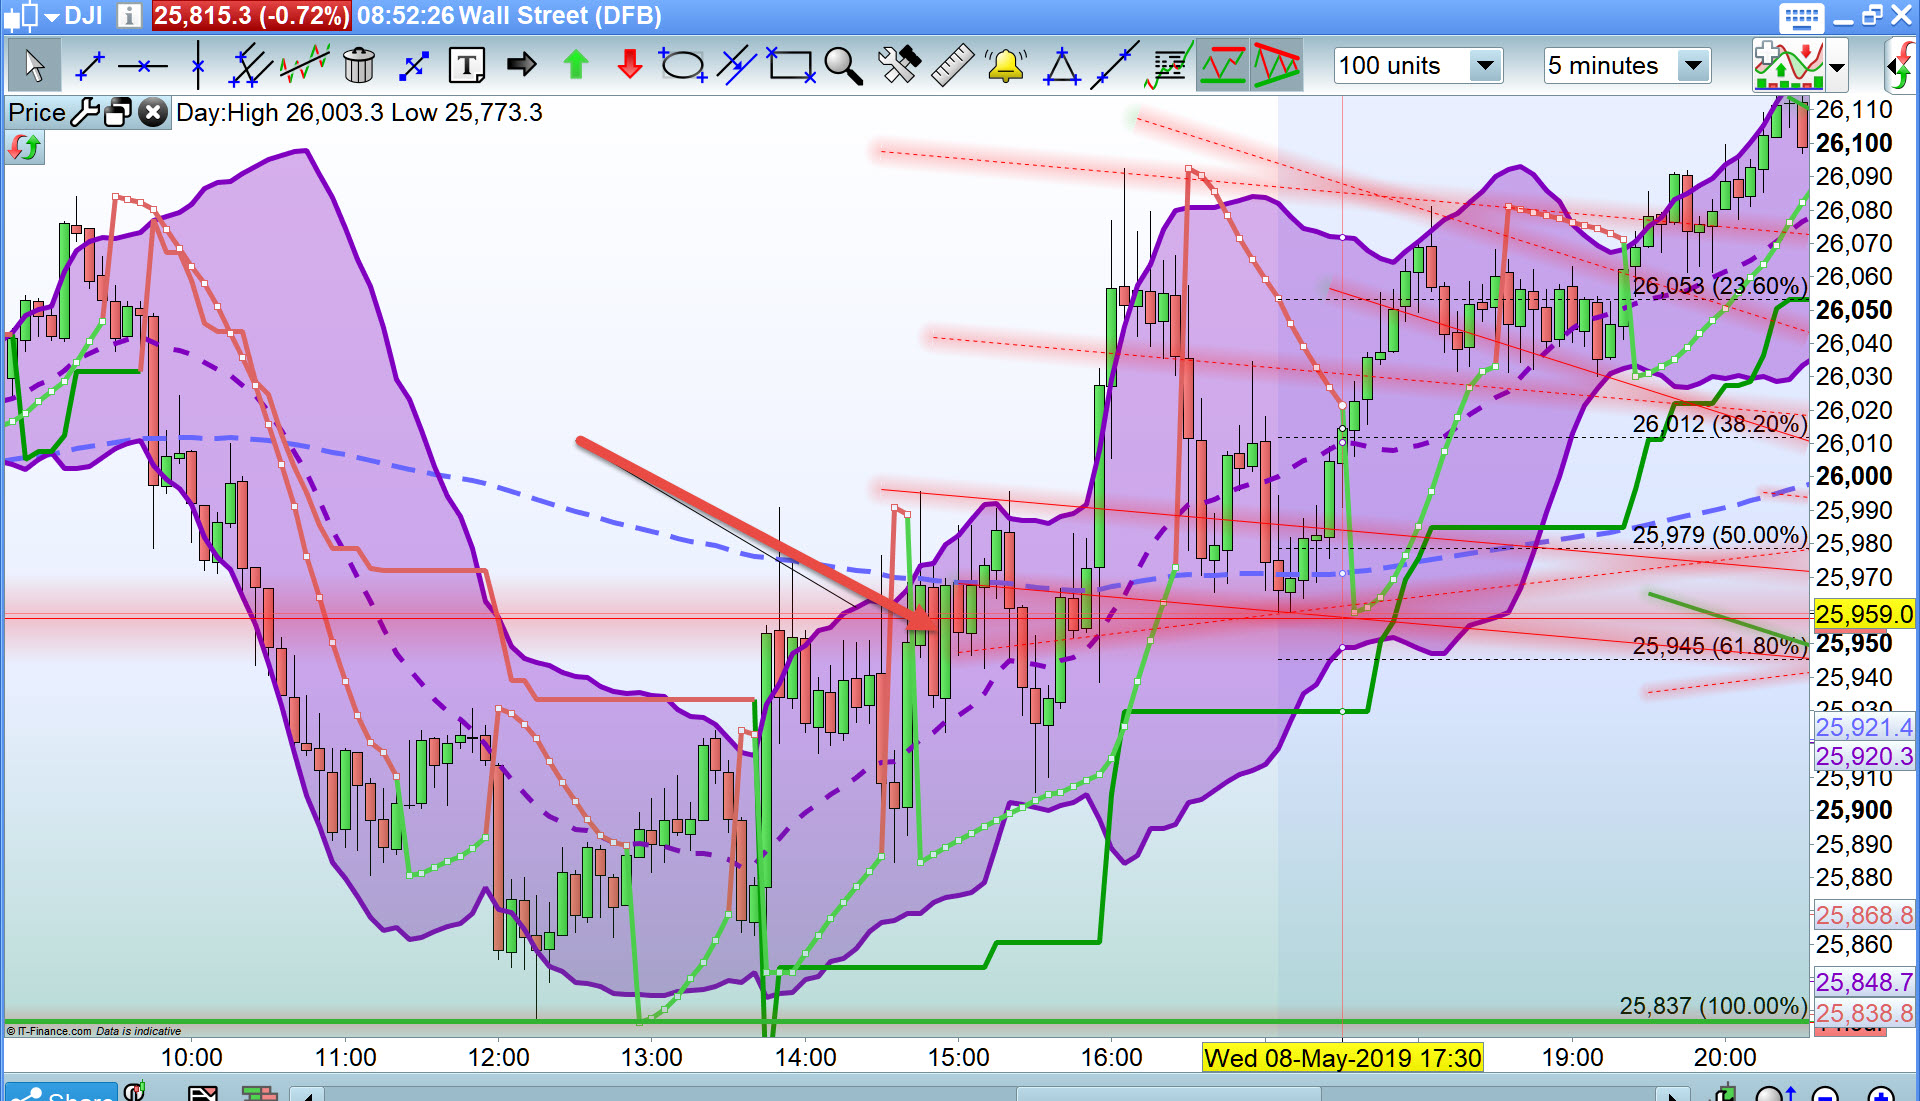The height and width of the screenshot is (1101, 1920).
Task: Choose the red down arrow marker
Action: 629,67
